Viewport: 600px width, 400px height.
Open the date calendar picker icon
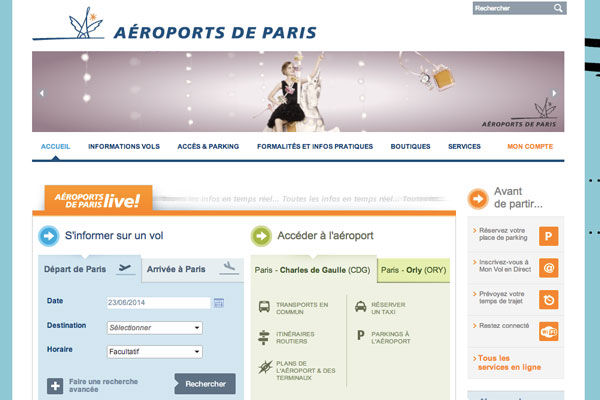point(219,303)
